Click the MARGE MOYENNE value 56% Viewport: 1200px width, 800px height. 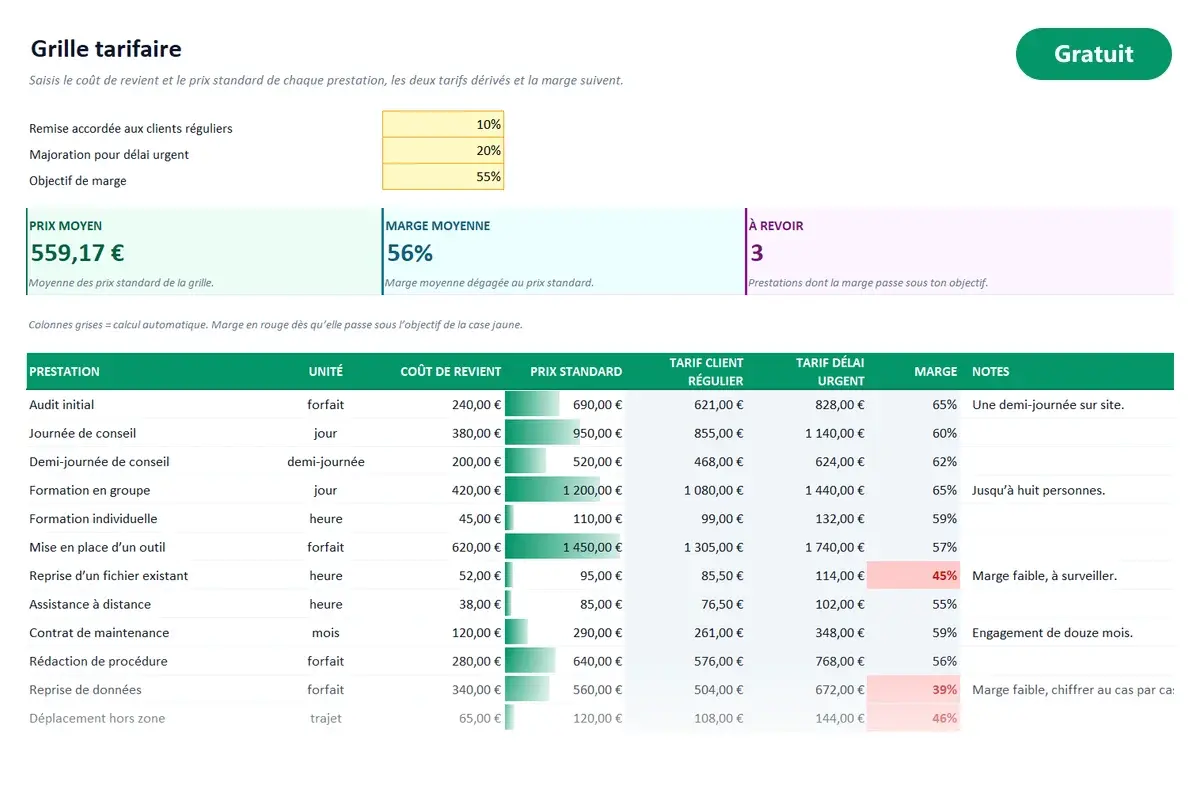[410, 253]
